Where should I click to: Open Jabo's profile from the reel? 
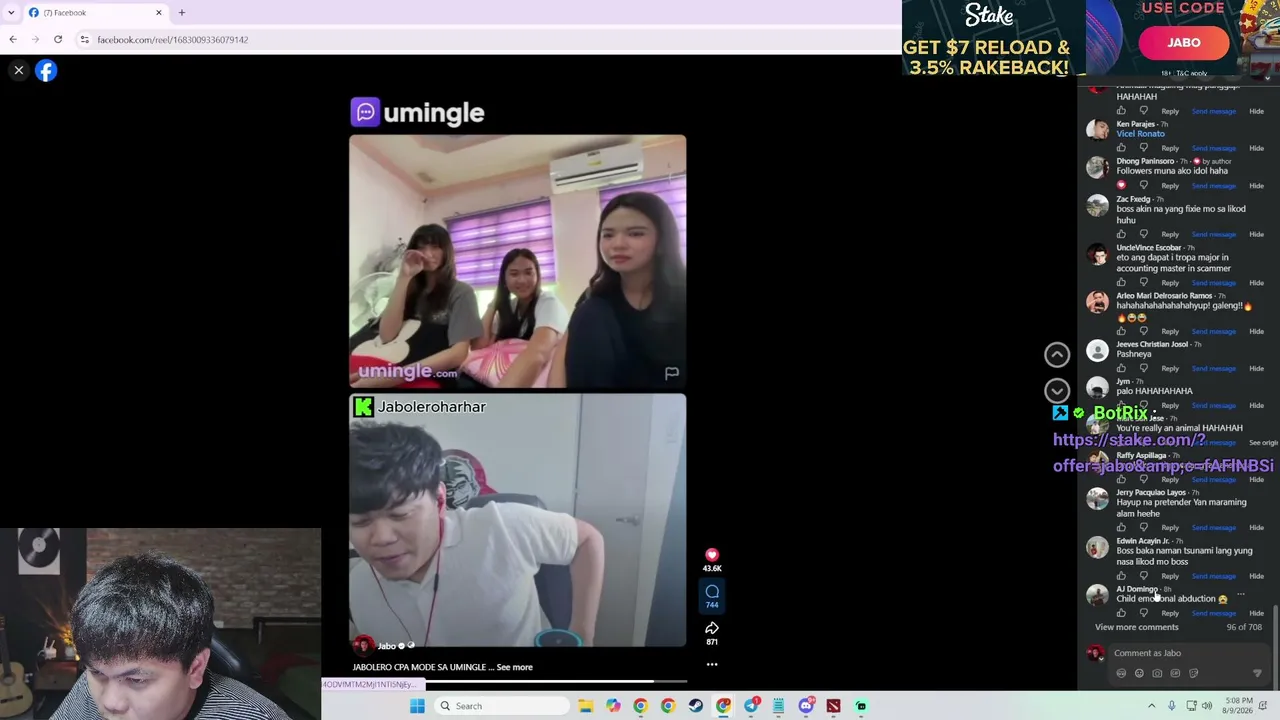[386, 646]
